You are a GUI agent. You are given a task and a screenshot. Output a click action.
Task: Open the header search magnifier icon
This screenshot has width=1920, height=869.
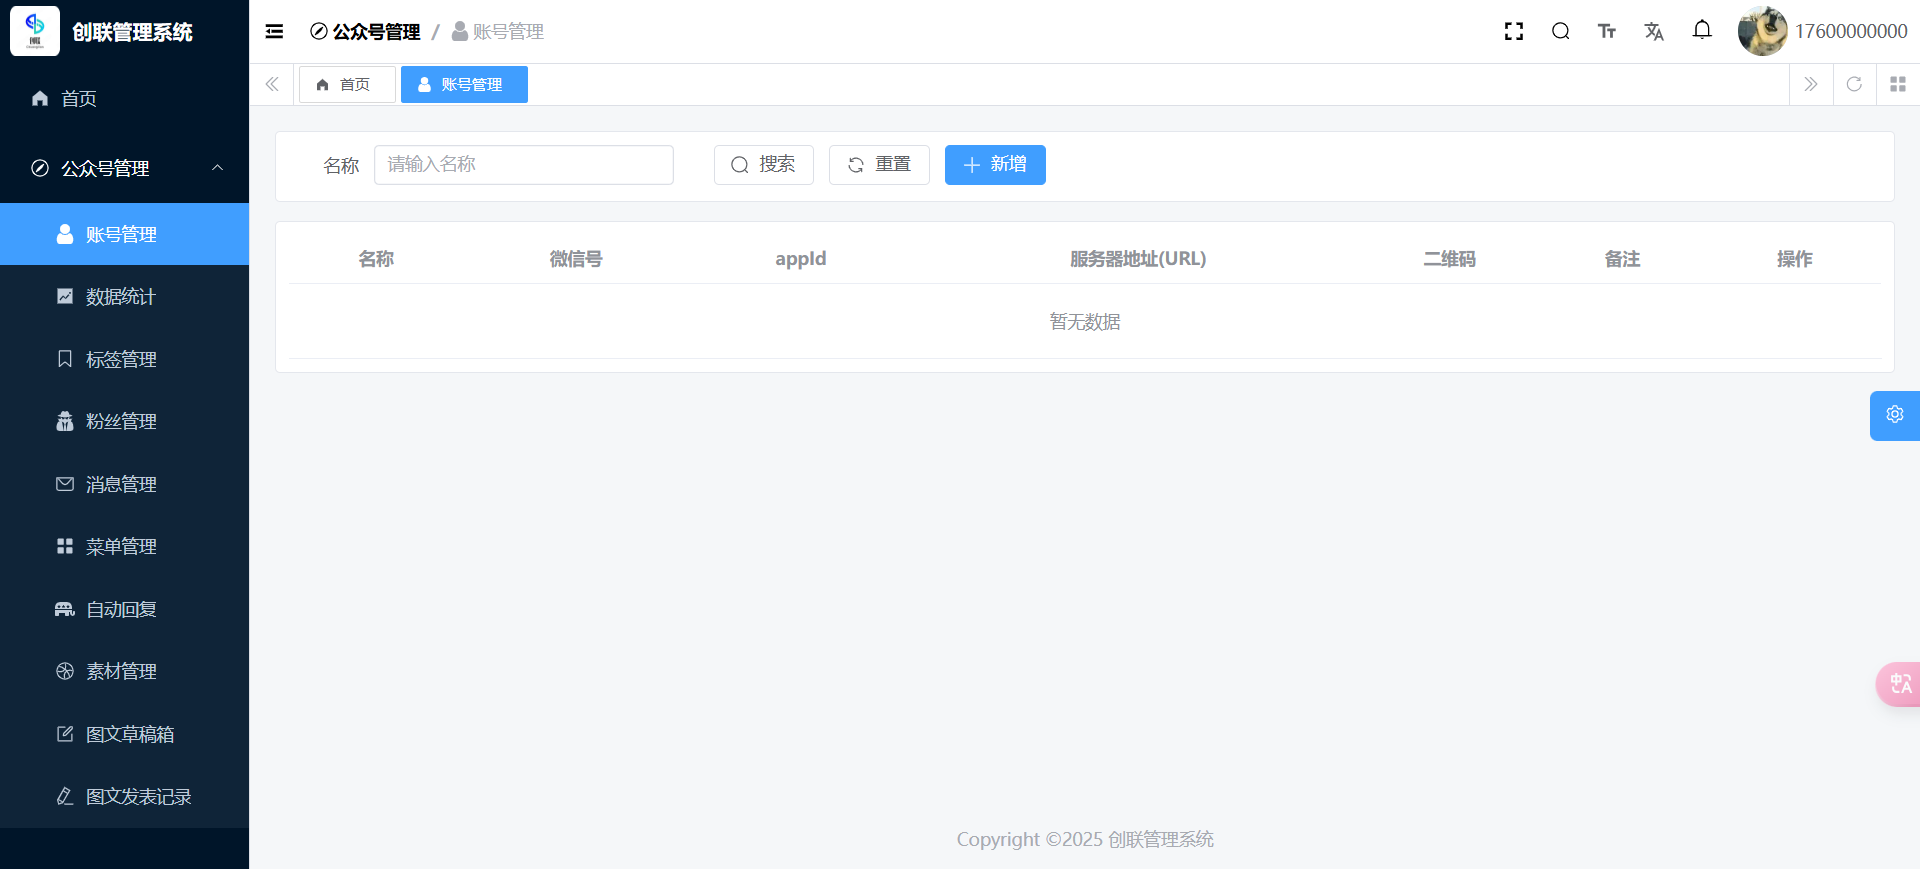click(1560, 32)
